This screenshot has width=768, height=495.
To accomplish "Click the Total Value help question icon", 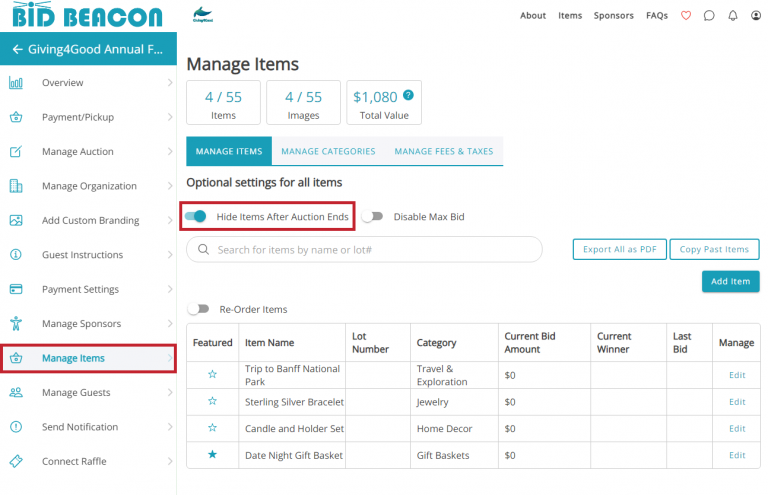I will [408, 95].
